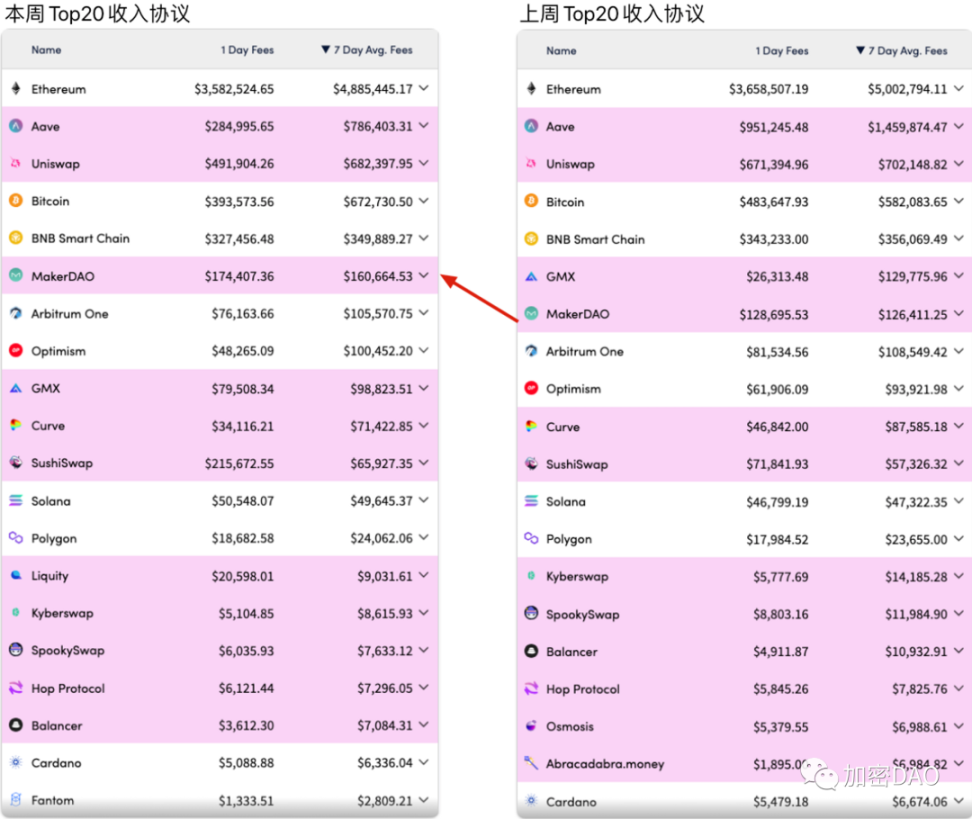Sort right table by 1 Day Fees
The width and height of the screenshot is (972, 819).
[x=782, y=51]
